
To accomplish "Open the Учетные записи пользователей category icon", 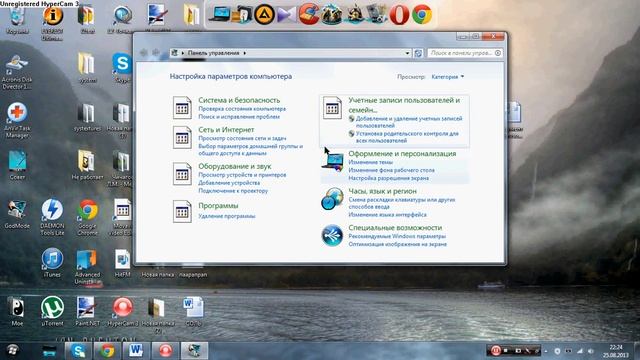I will click(x=332, y=108).
